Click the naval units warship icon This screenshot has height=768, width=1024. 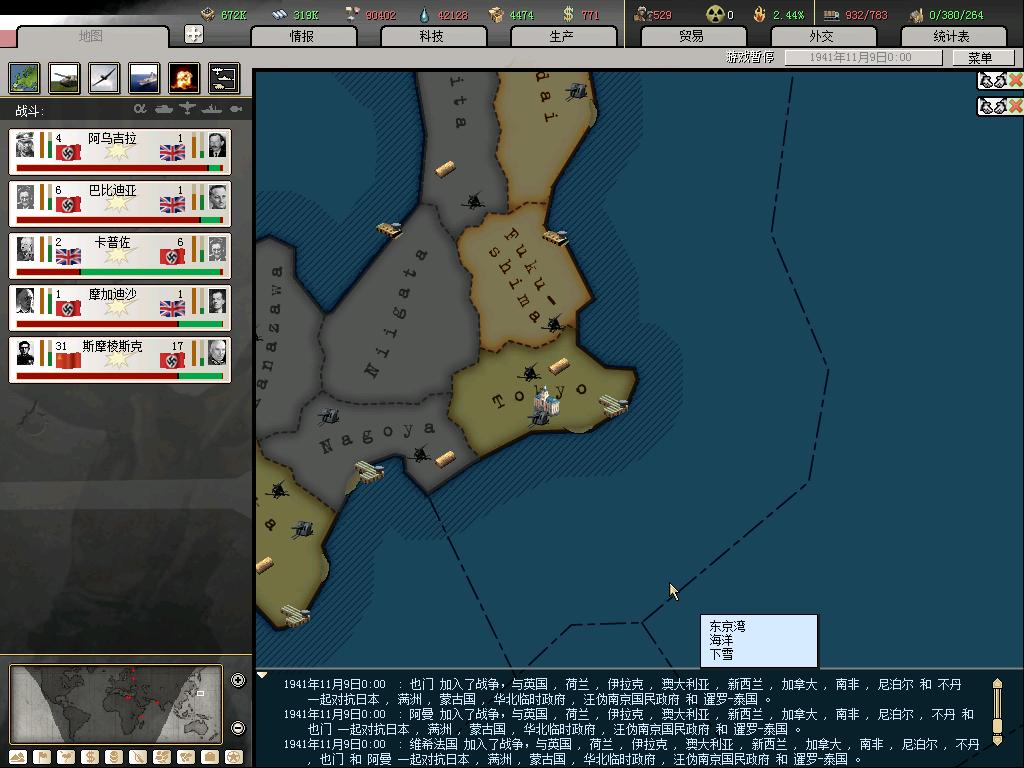144,78
